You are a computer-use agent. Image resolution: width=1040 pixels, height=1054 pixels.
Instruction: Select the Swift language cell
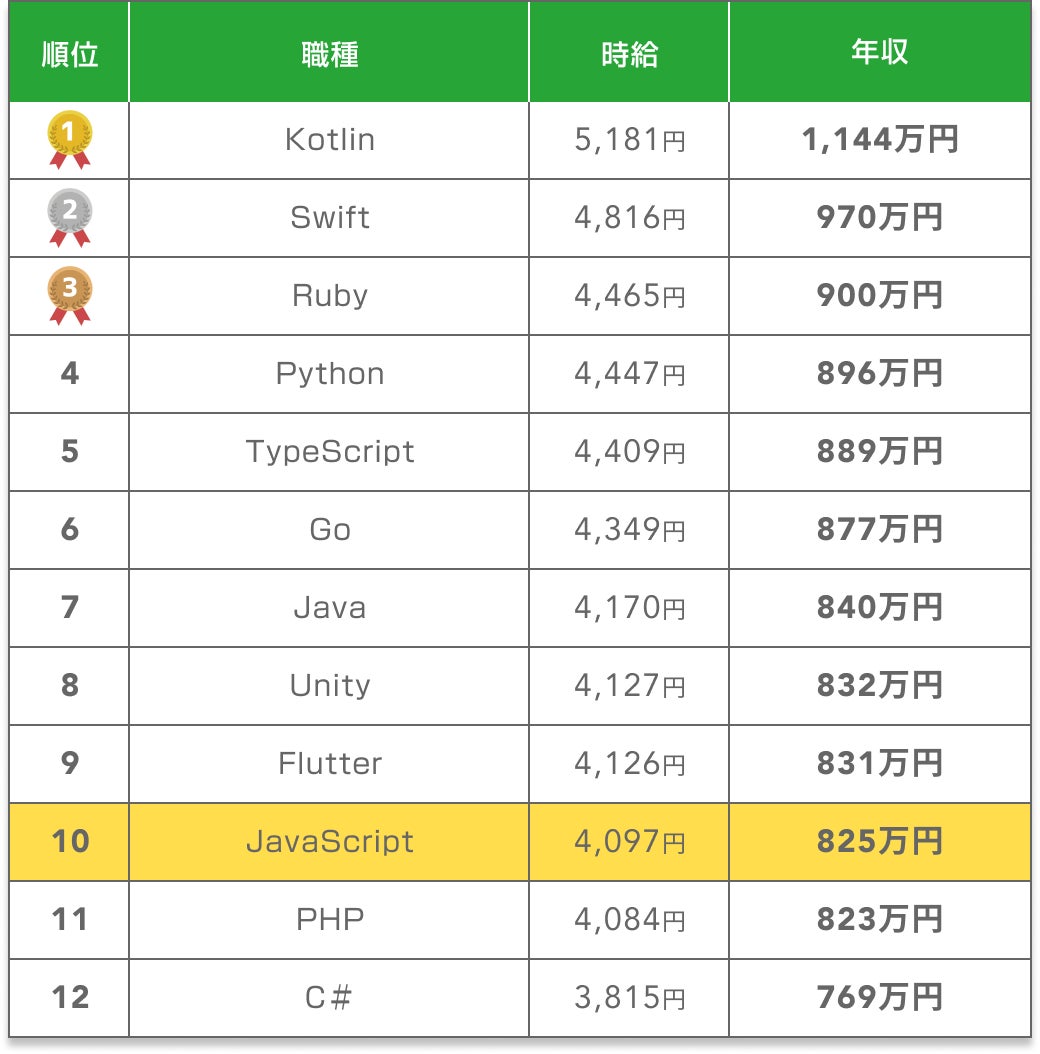(x=330, y=218)
